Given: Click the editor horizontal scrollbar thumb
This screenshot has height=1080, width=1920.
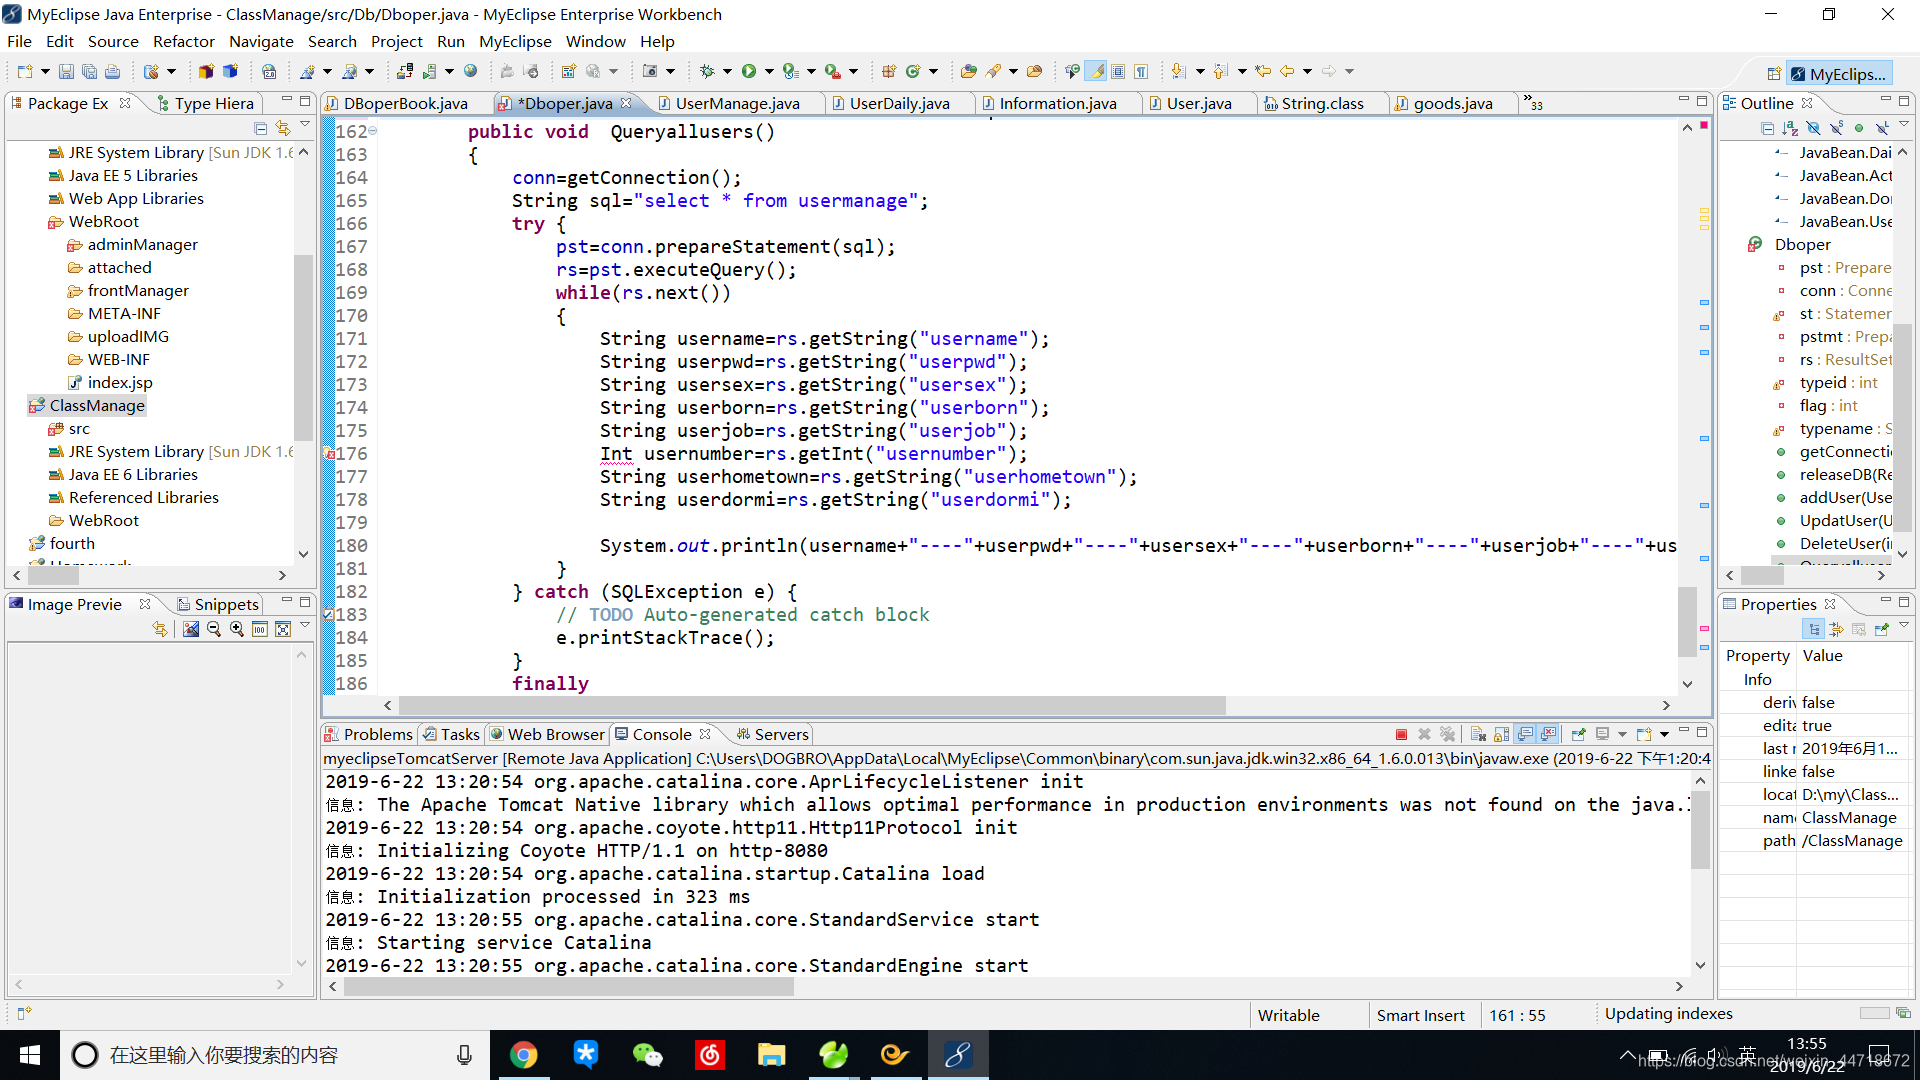Looking at the screenshot, I should (812, 705).
